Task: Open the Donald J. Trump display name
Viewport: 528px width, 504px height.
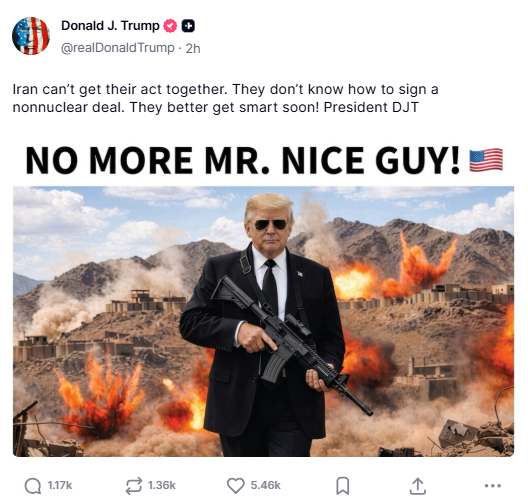Action: click(110, 26)
